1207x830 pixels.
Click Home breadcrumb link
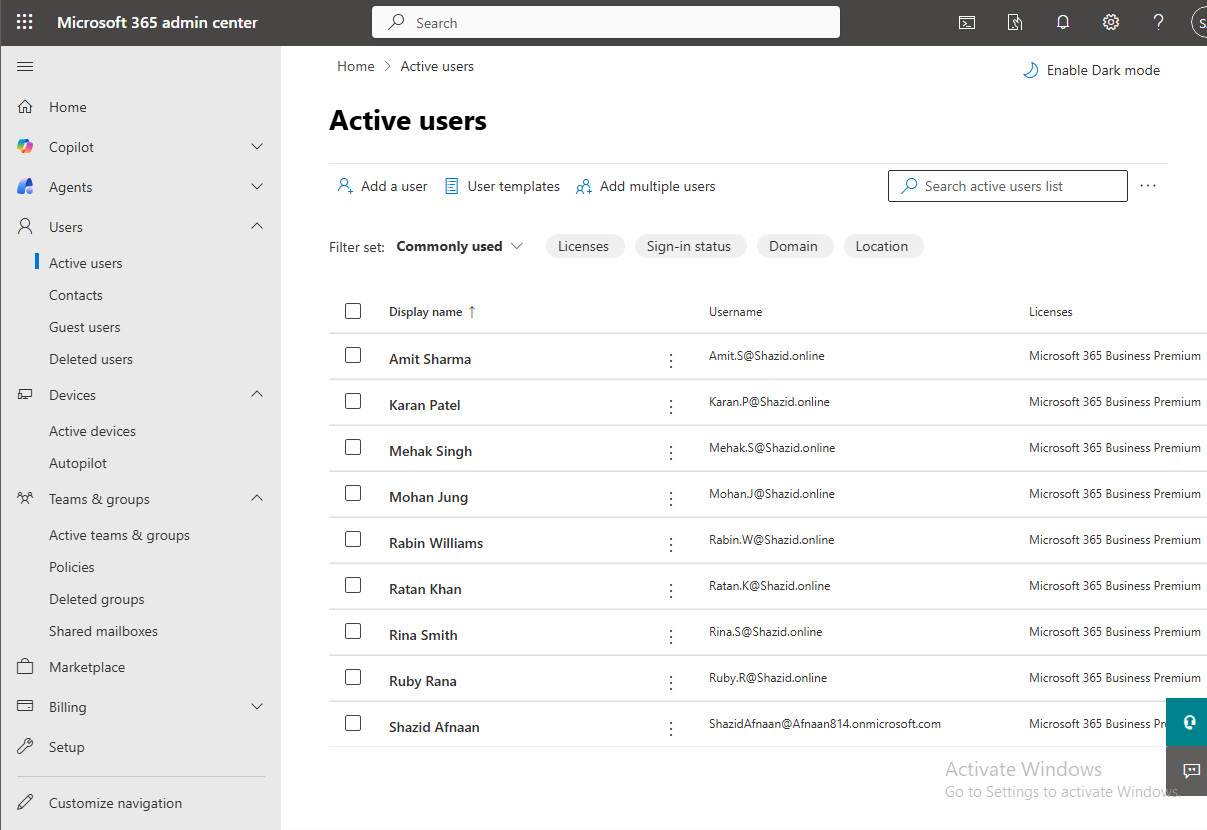pos(356,66)
